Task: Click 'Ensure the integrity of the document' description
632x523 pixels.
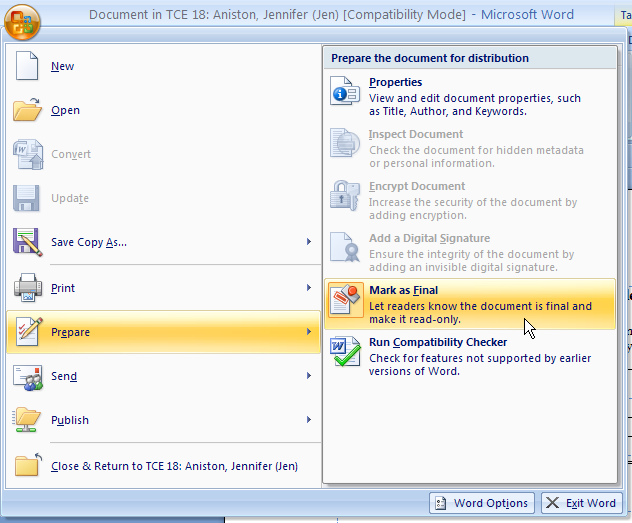Action: tap(471, 261)
